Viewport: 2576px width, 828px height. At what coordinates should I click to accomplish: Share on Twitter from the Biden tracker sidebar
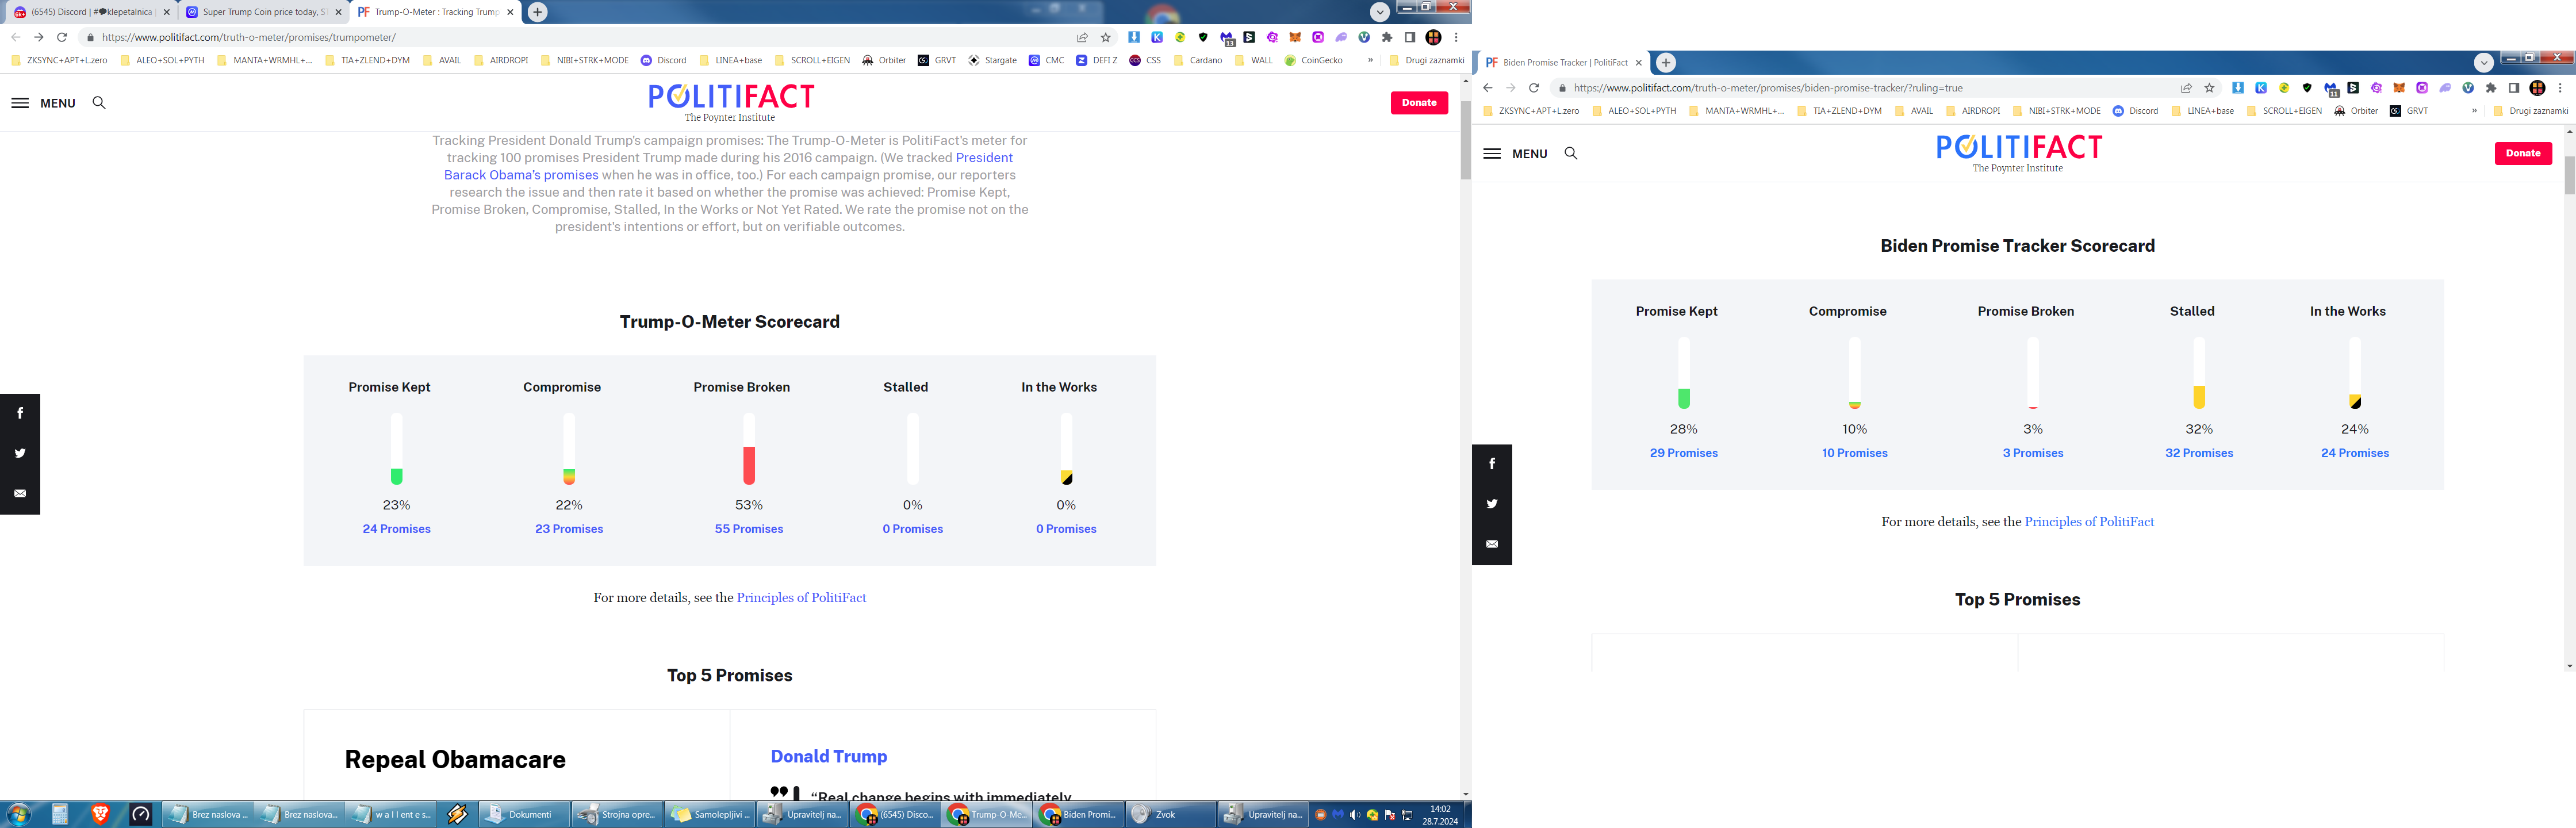(x=1492, y=504)
